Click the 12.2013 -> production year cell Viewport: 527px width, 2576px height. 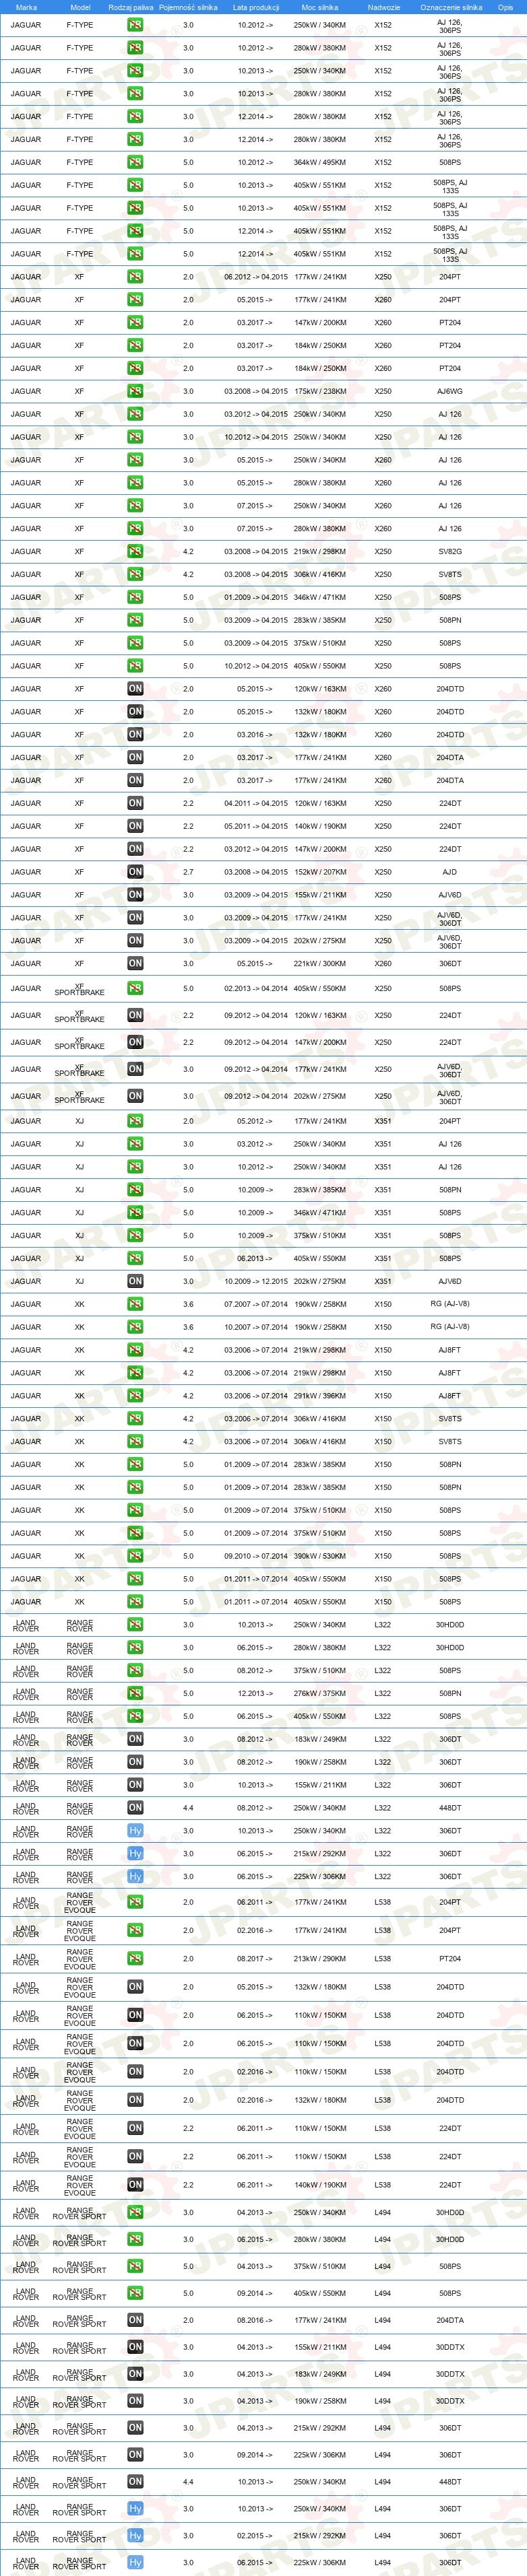coord(256,1693)
